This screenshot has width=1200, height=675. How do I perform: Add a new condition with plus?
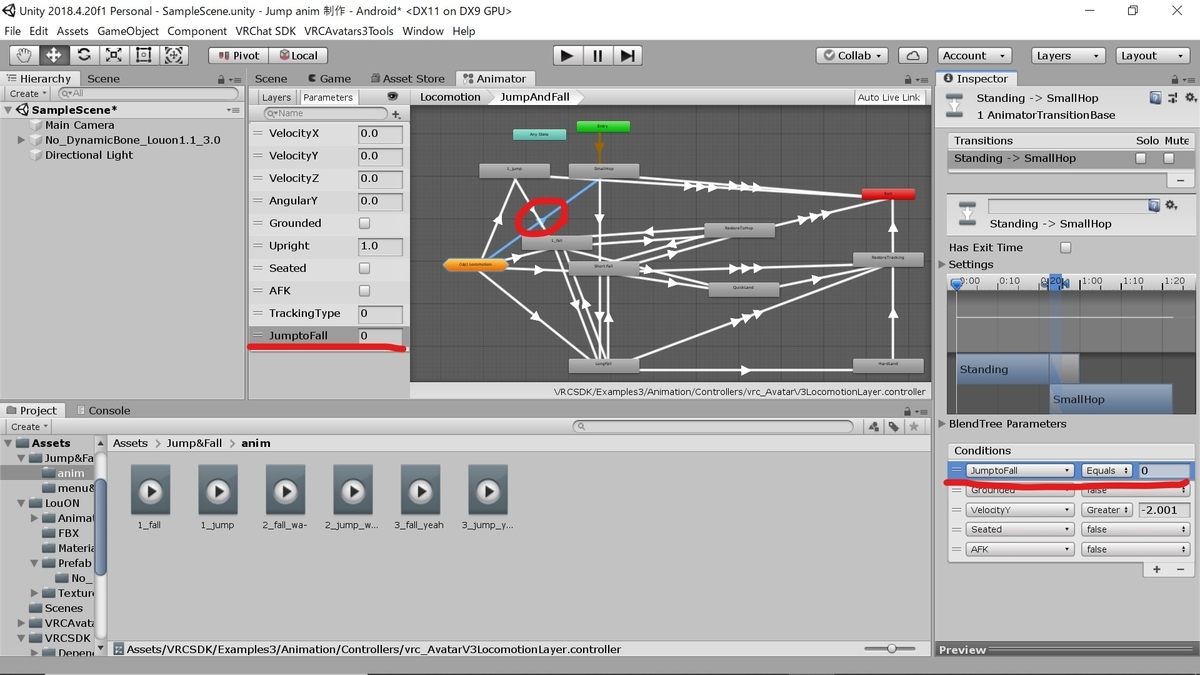point(1157,569)
